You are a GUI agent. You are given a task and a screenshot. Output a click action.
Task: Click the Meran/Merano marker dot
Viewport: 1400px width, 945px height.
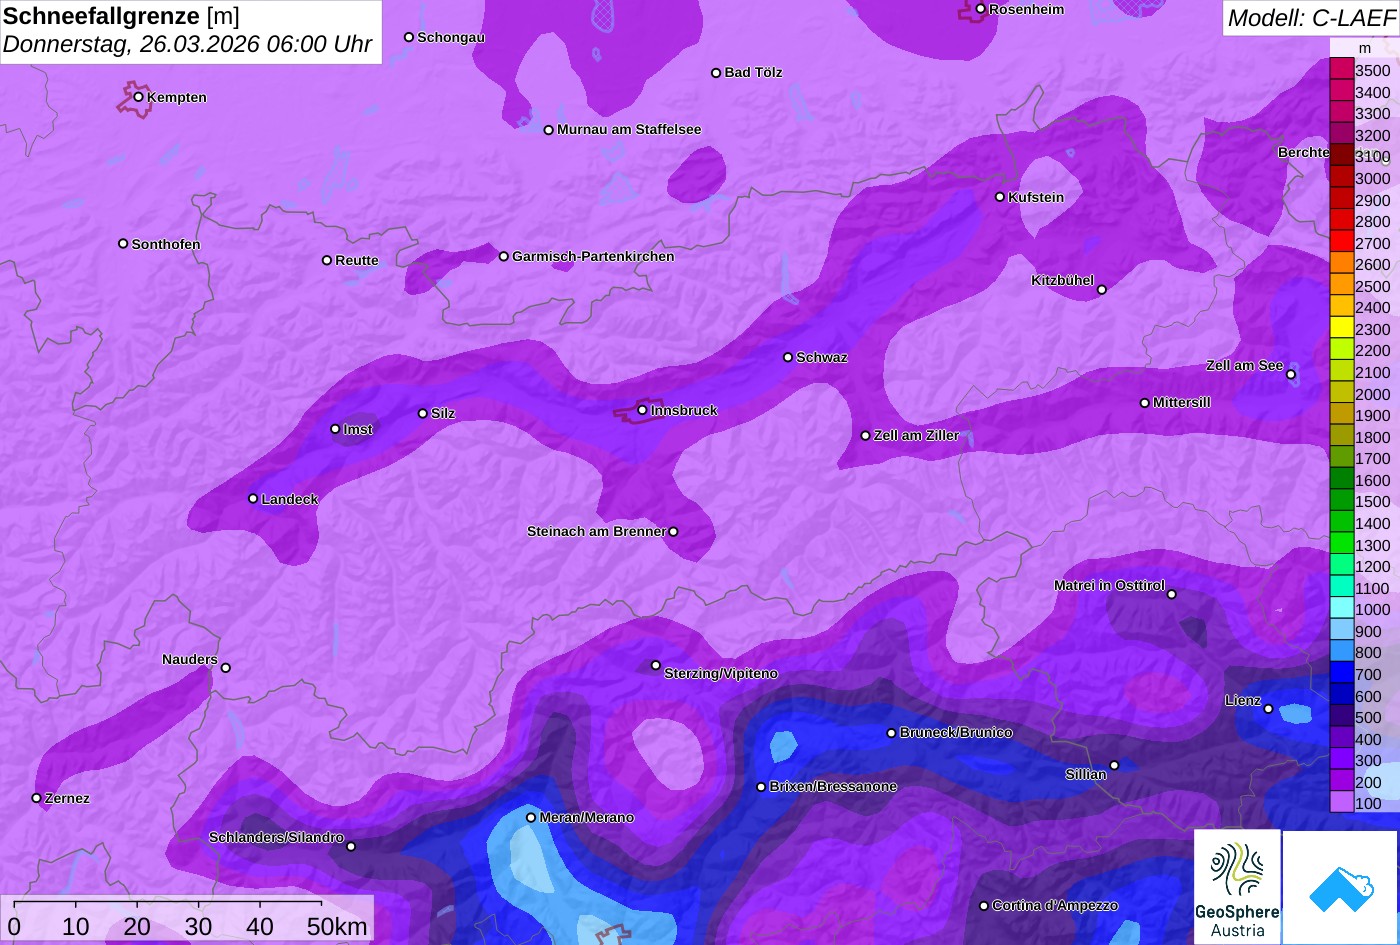531,817
